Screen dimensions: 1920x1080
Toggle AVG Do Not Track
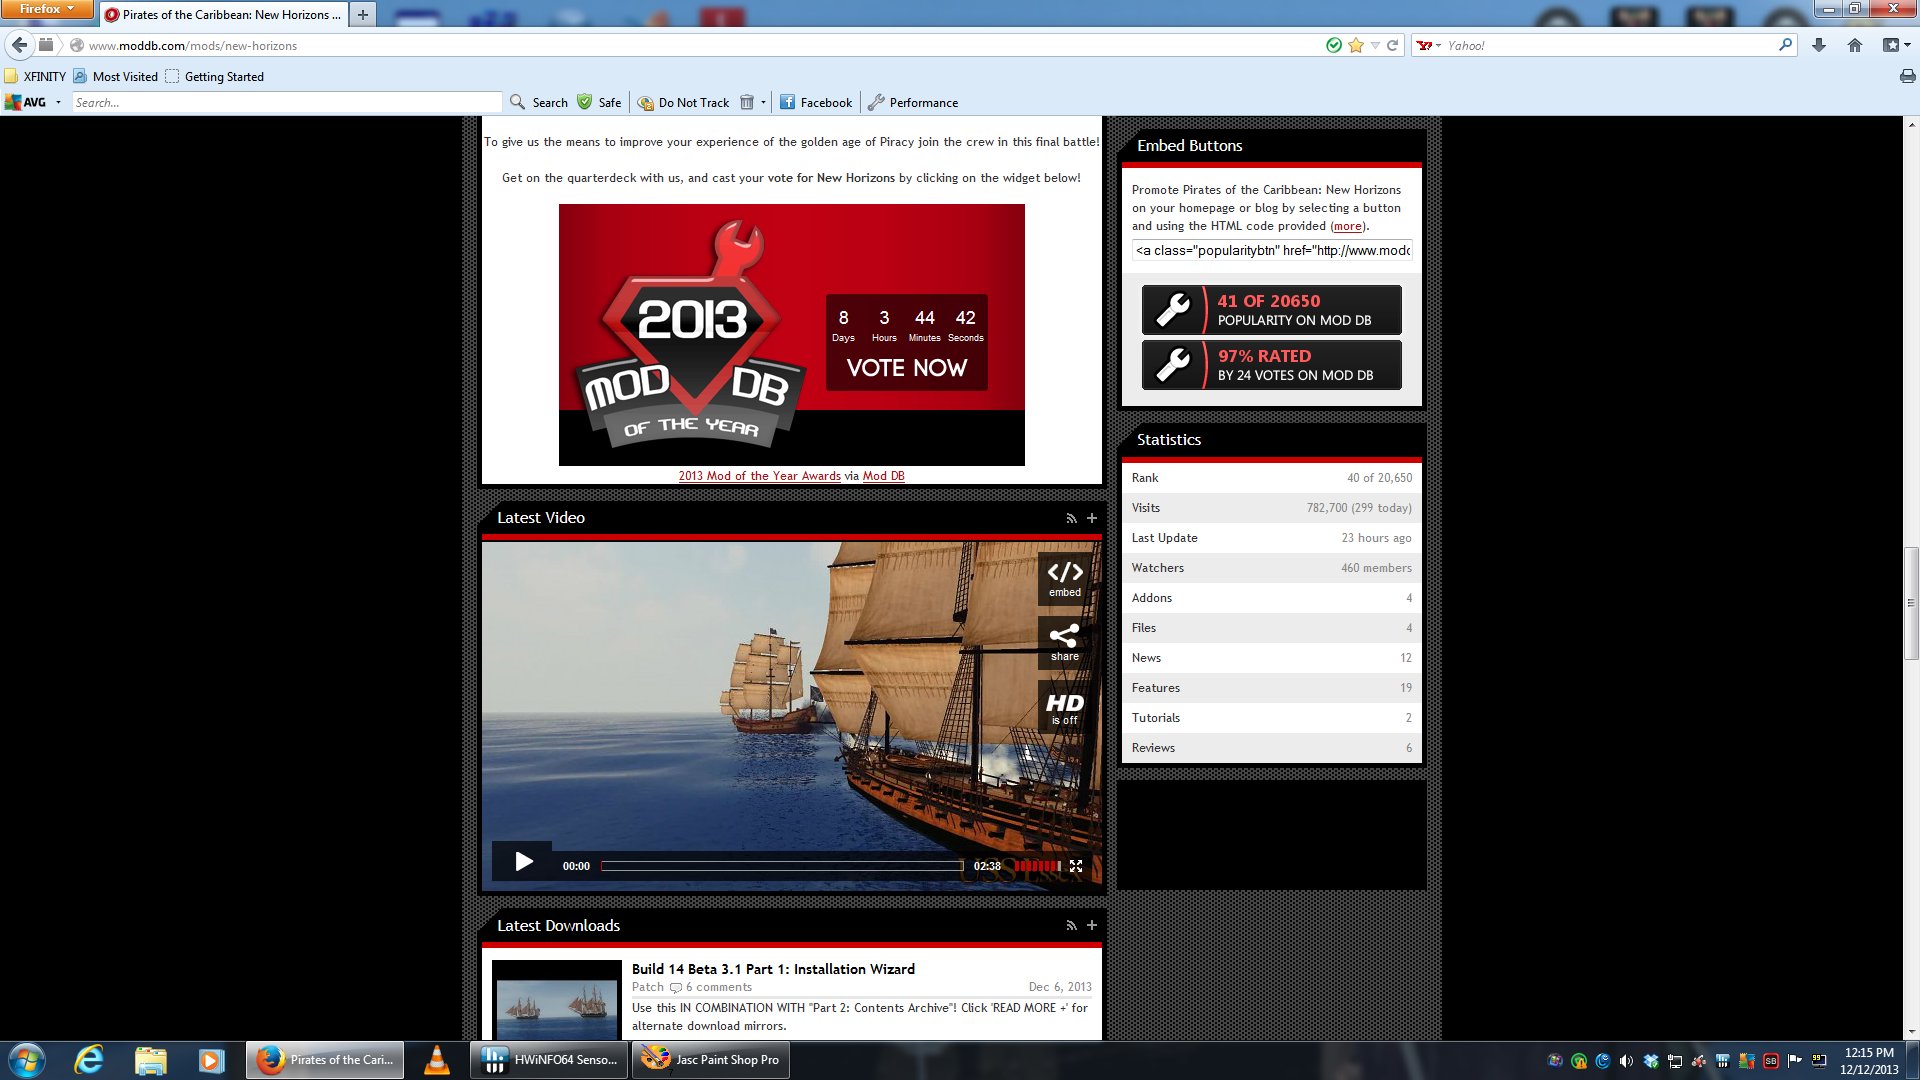(684, 102)
